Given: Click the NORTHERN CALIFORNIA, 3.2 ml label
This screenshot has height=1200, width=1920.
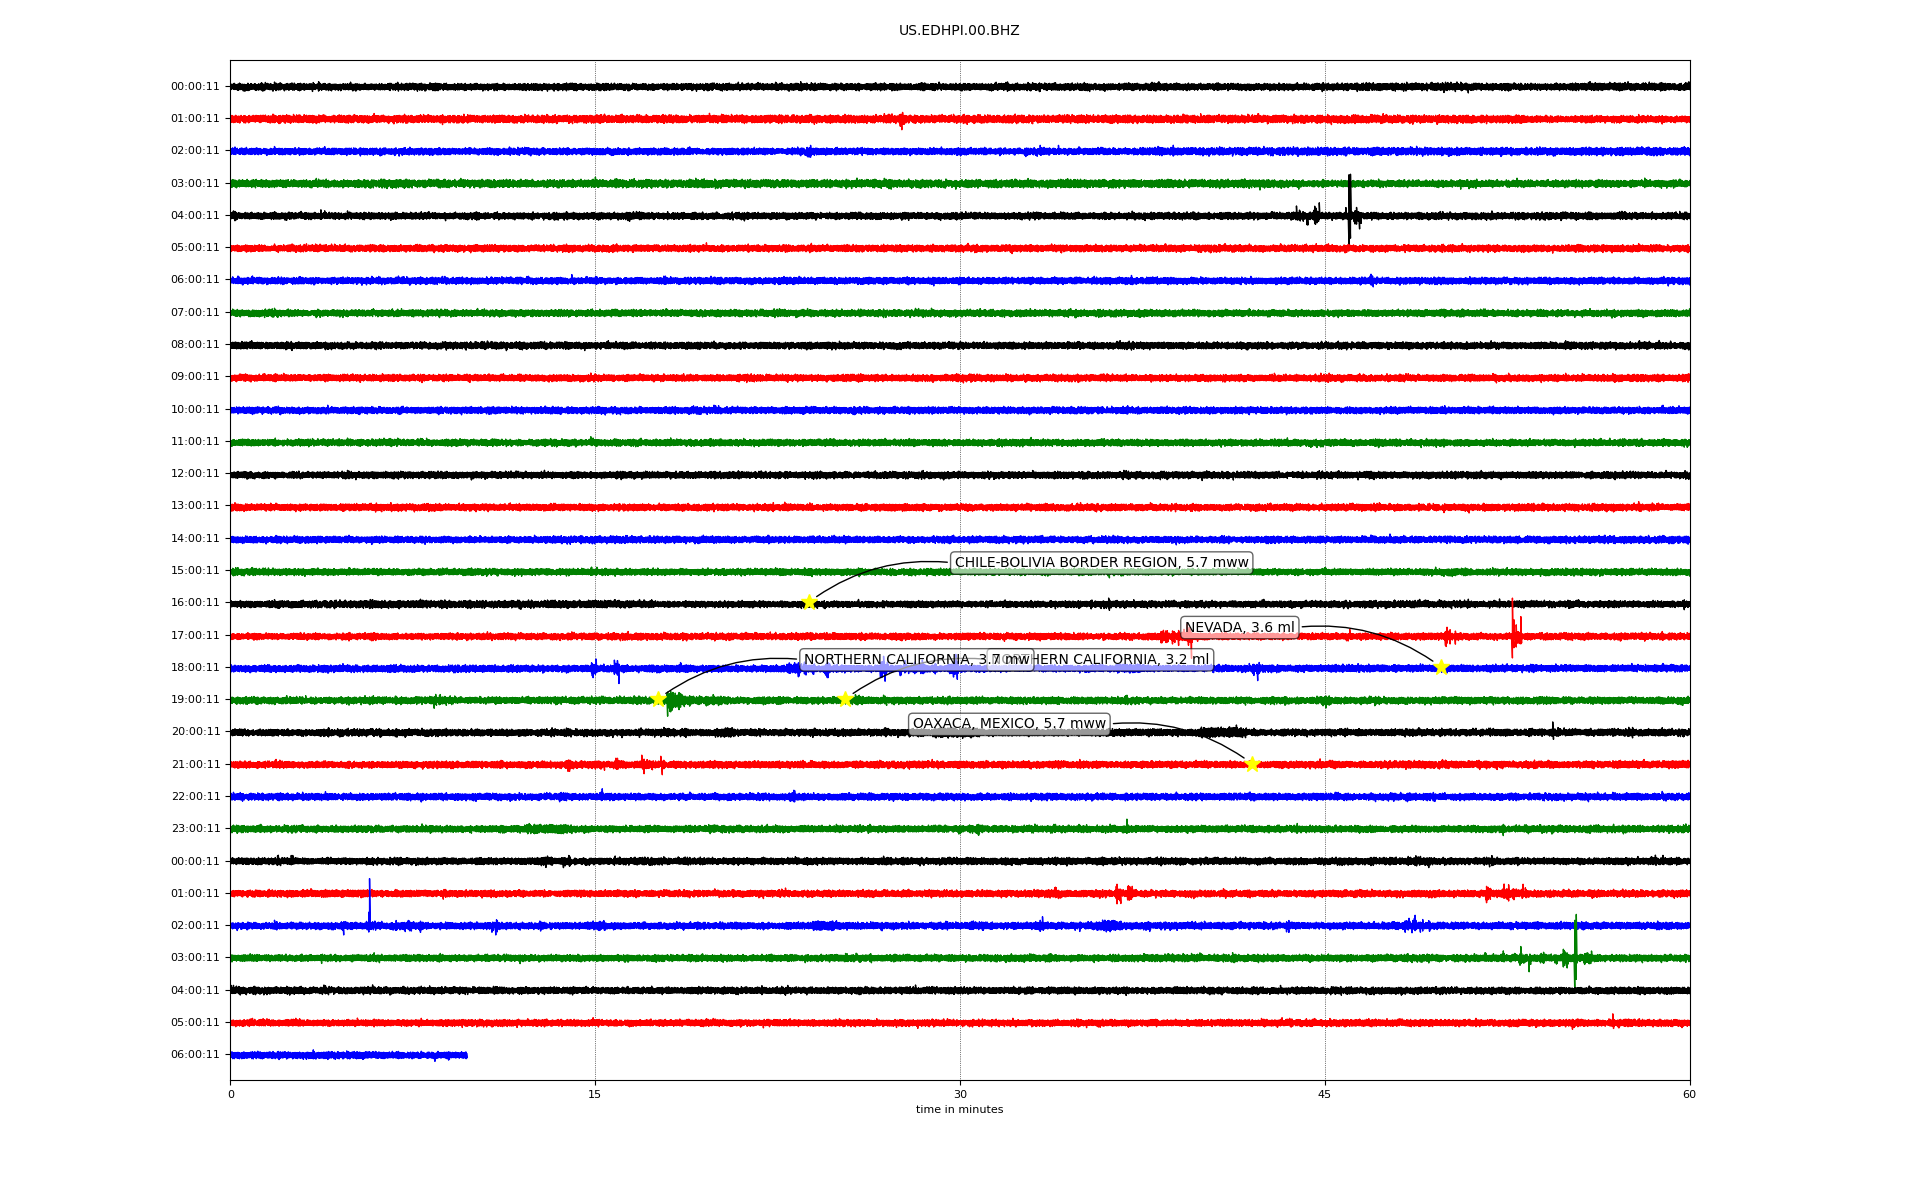Looking at the screenshot, I should coord(1125,660).
